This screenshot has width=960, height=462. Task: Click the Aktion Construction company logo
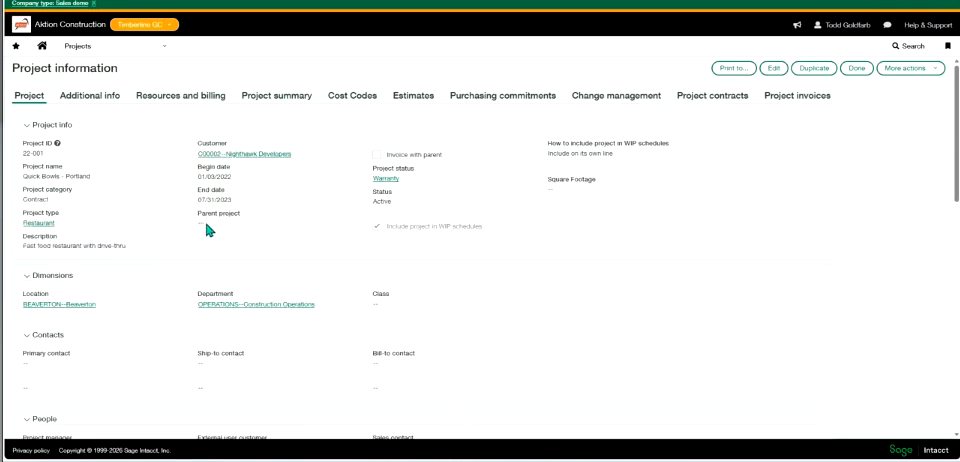21,24
